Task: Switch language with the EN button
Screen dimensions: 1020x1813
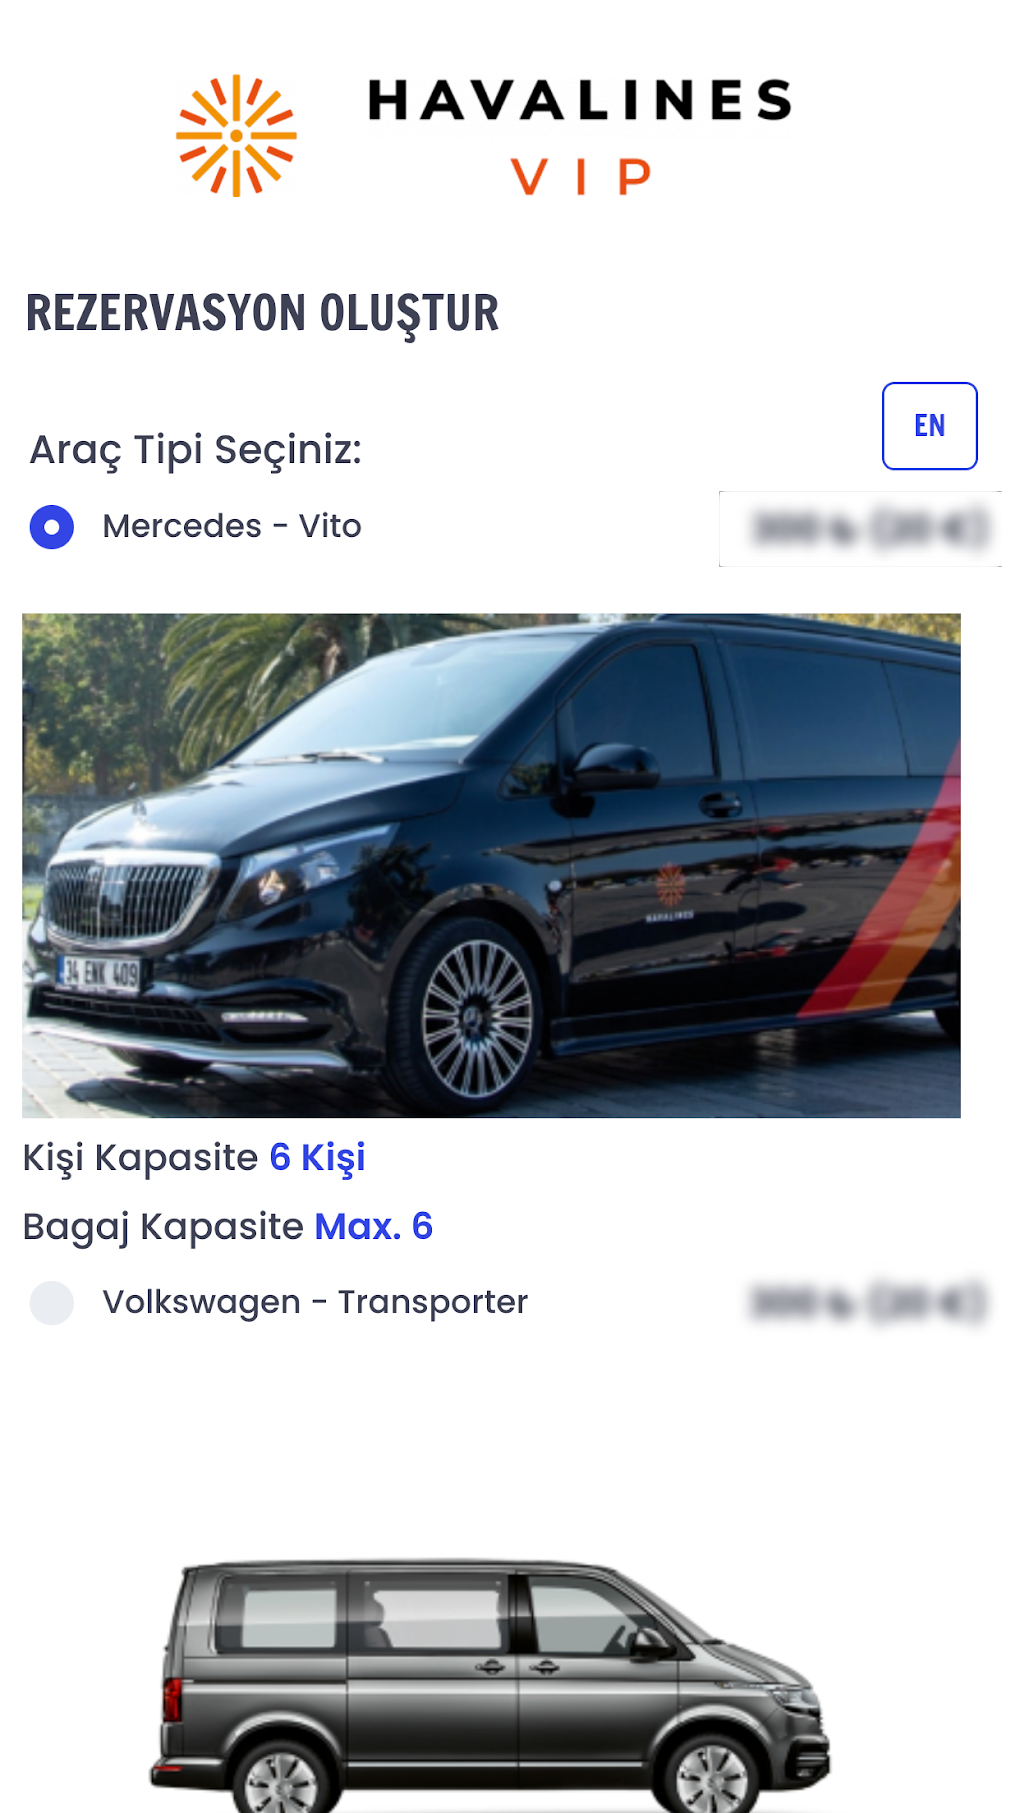Action: [929, 426]
